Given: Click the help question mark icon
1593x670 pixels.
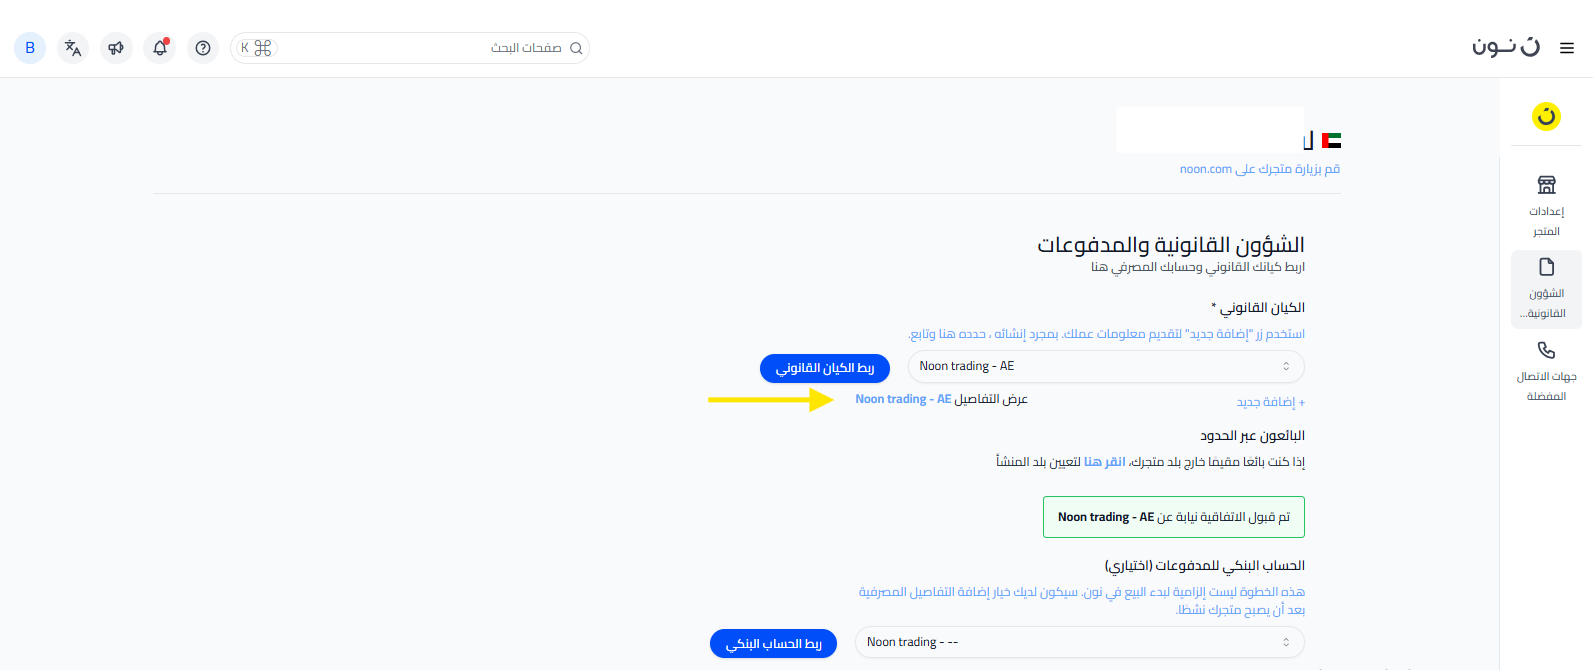Looking at the screenshot, I should (x=203, y=48).
